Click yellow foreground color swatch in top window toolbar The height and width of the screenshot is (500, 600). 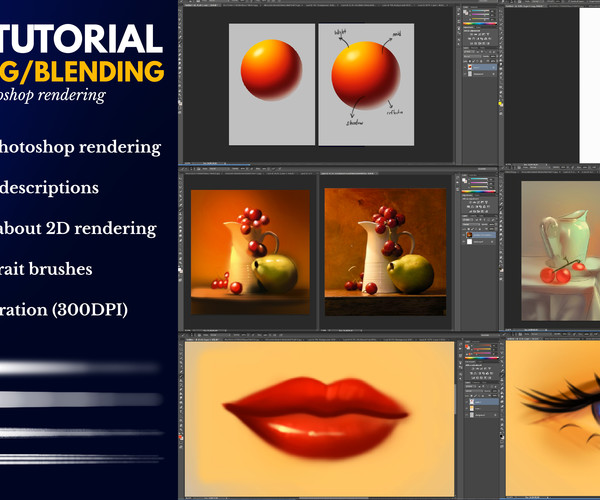click(x=501, y=104)
